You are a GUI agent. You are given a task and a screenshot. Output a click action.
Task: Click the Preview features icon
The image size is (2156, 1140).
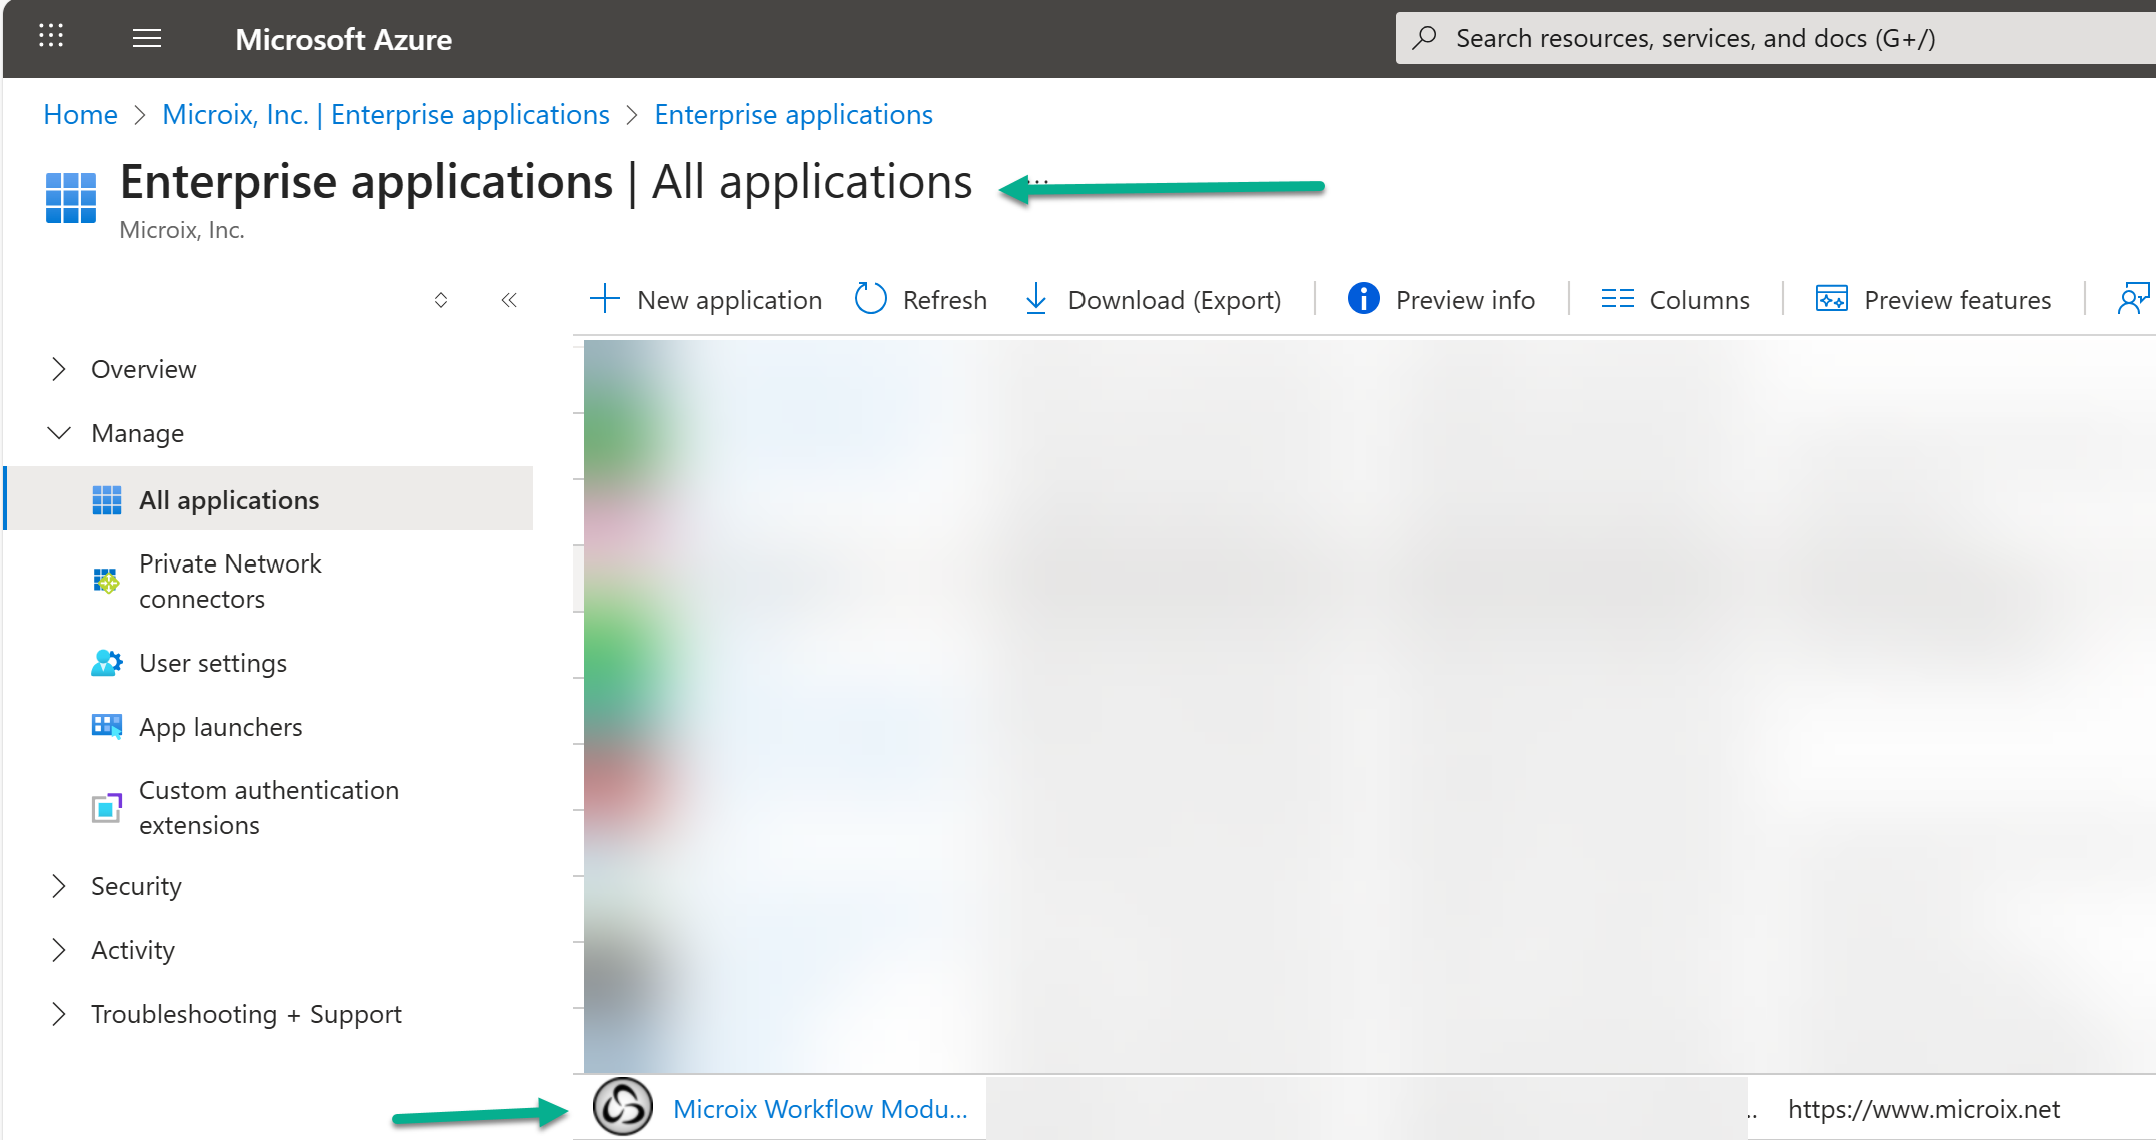(1831, 299)
